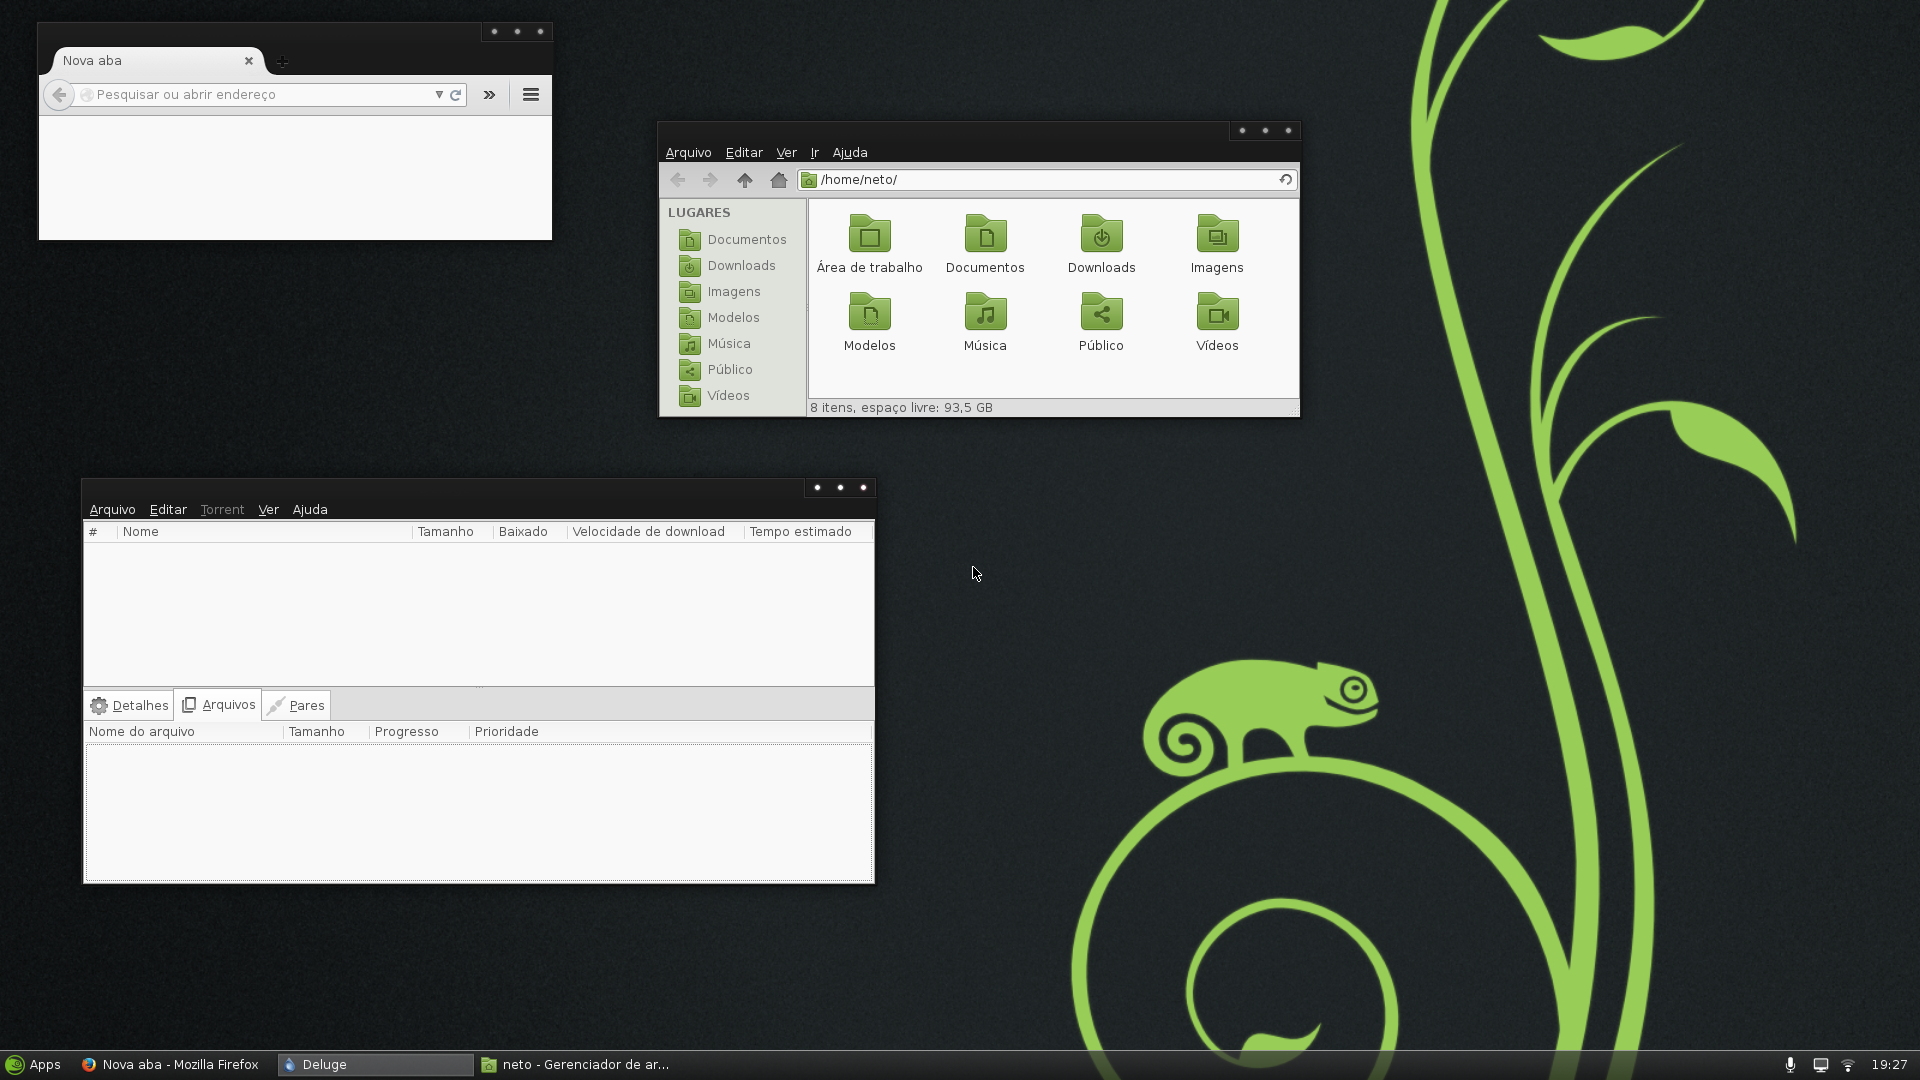Click microphone icon in system tray
1920x1080 pixels.
point(1790,1065)
